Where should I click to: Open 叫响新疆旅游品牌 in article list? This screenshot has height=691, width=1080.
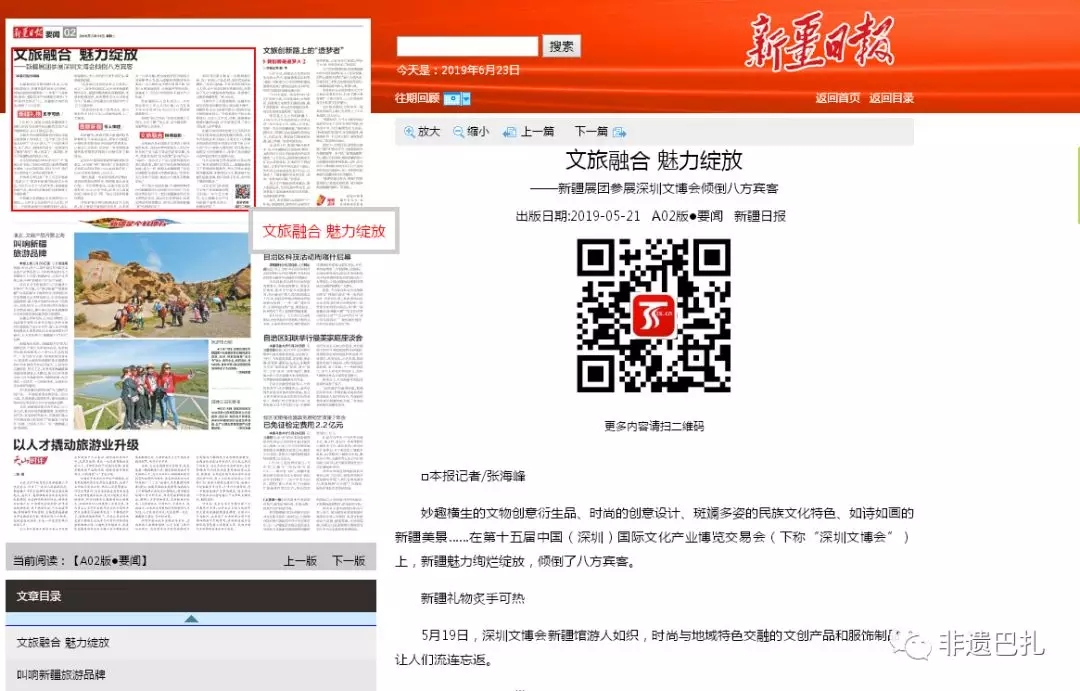61,674
